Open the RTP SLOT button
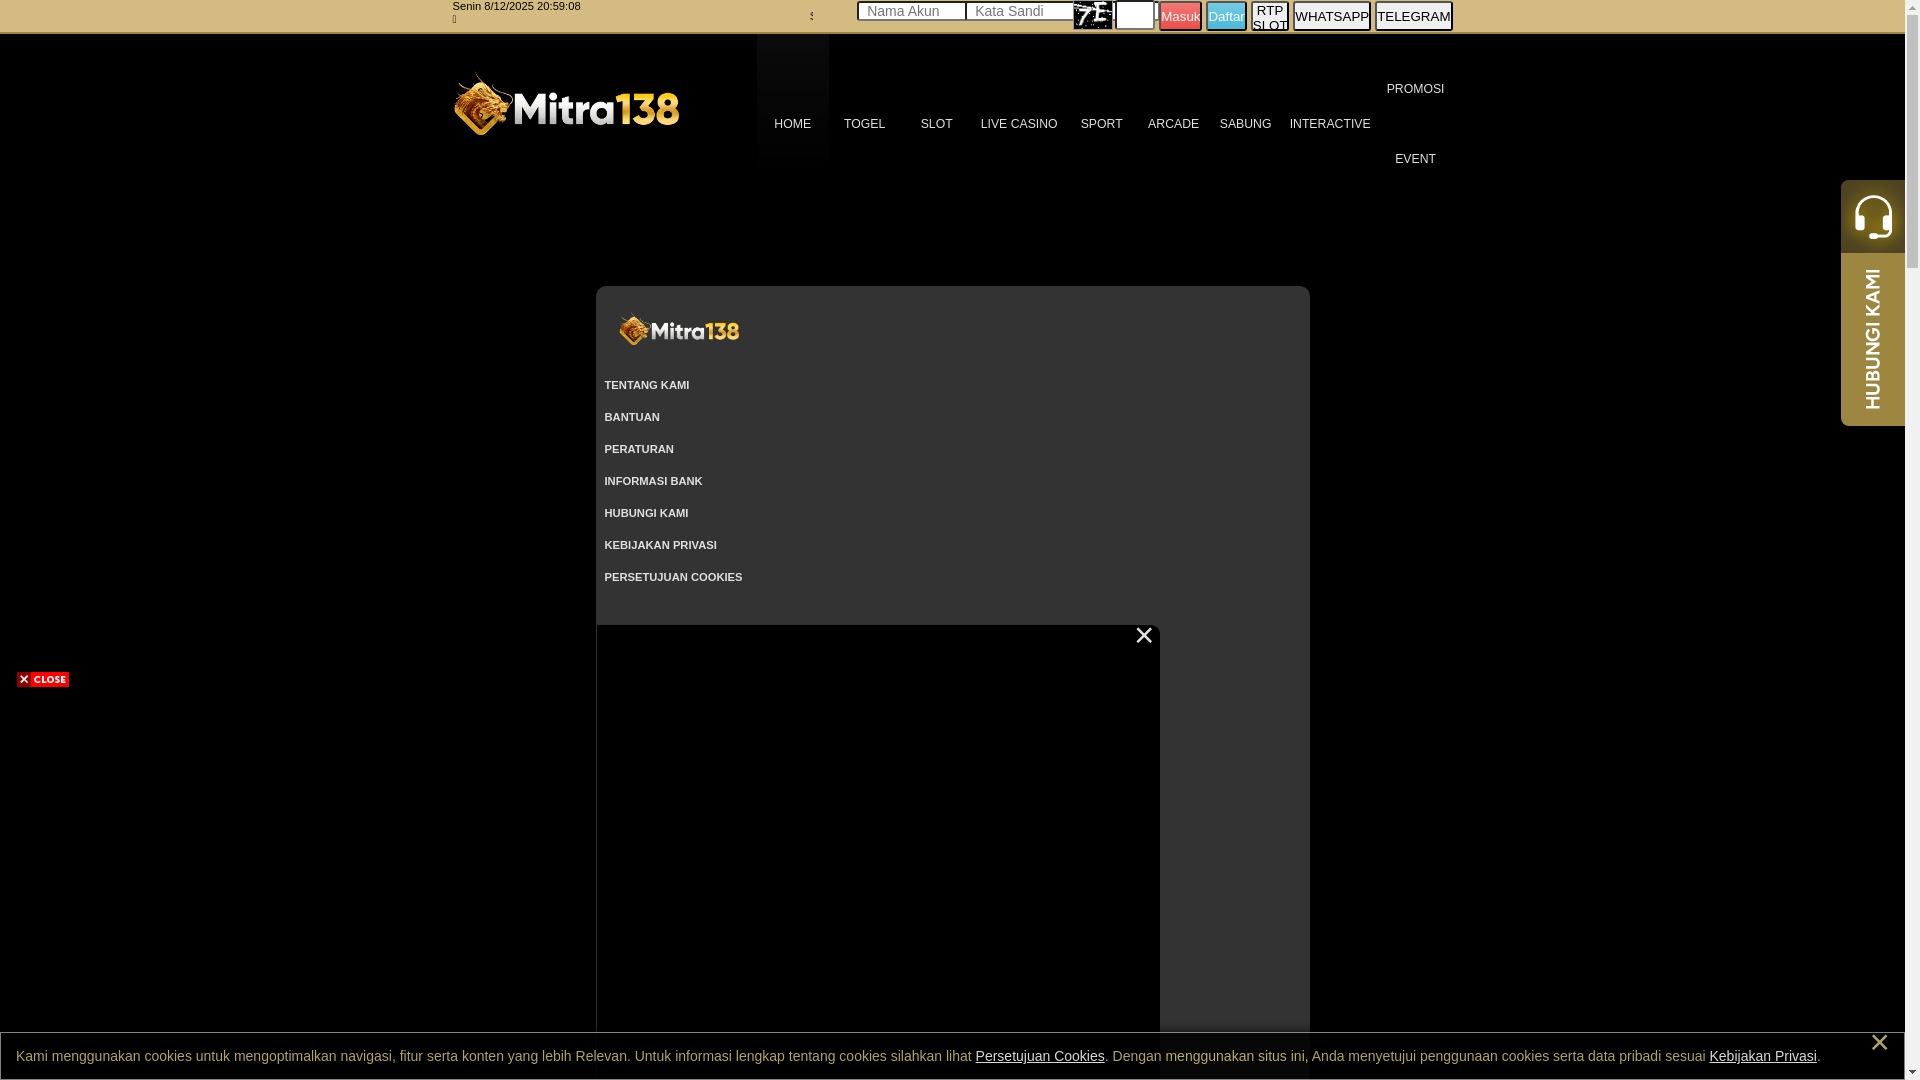The image size is (1920, 1080). (1270, 16)
